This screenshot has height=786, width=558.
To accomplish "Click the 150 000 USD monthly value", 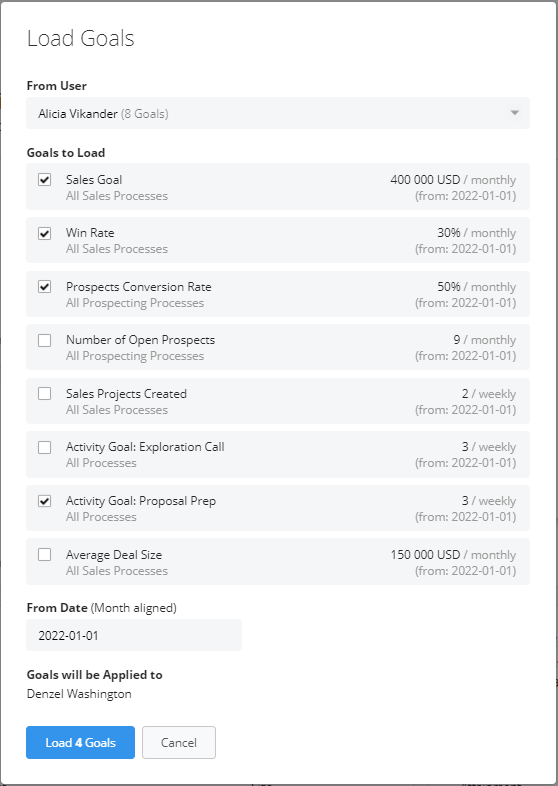I will click(x=453, y=554).
